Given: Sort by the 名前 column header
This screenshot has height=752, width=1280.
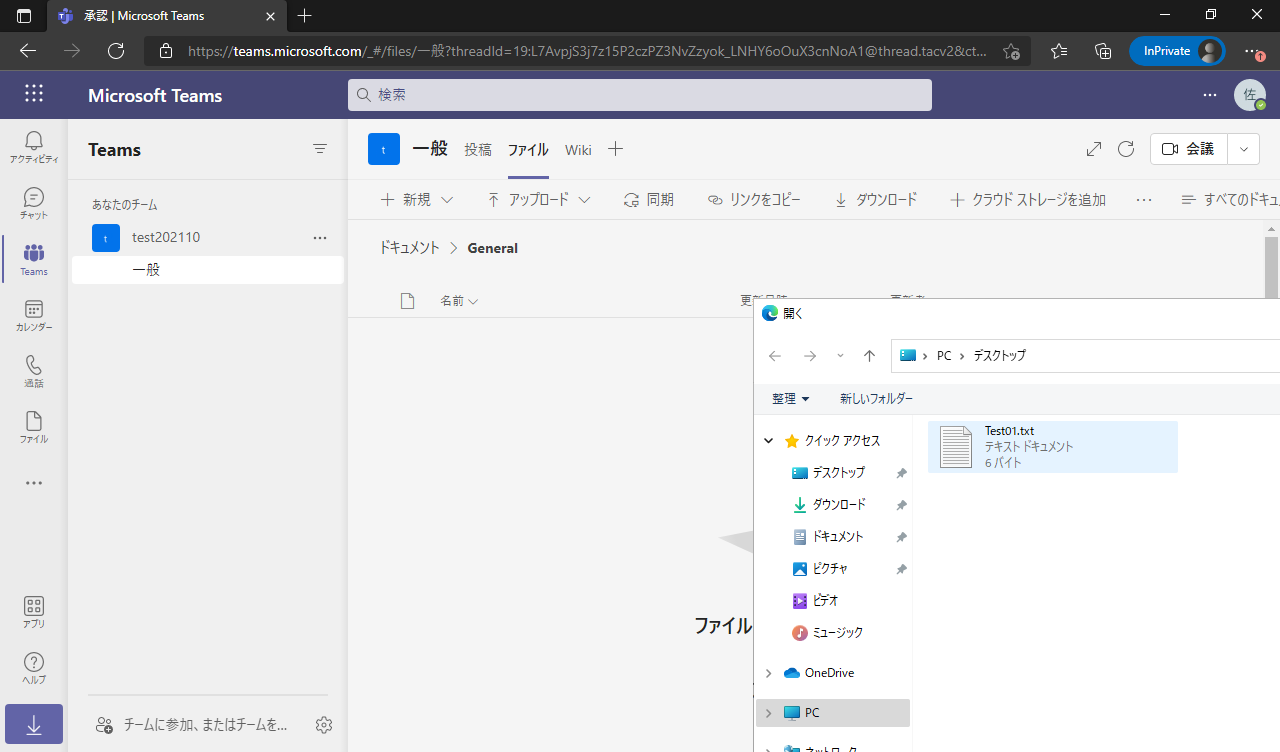Looking at the screenshot, I should 459,301.
